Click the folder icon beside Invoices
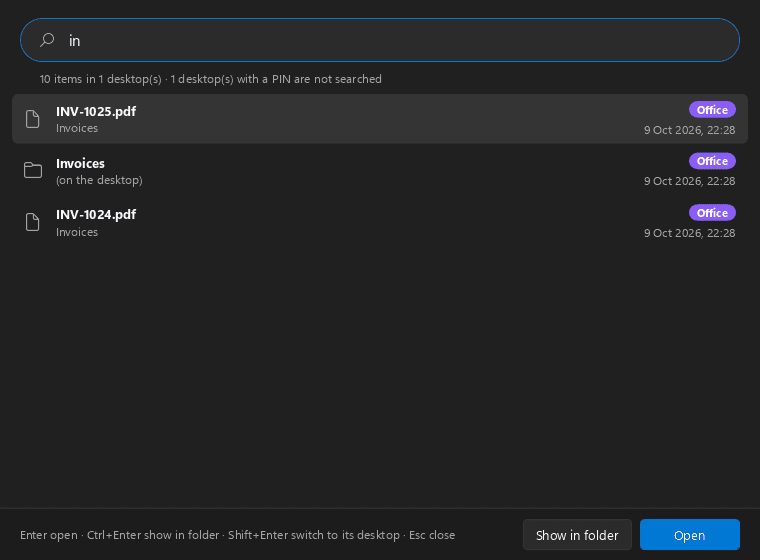Image resolution: width=760 pixels, height=560 pixels. point(33,170)
